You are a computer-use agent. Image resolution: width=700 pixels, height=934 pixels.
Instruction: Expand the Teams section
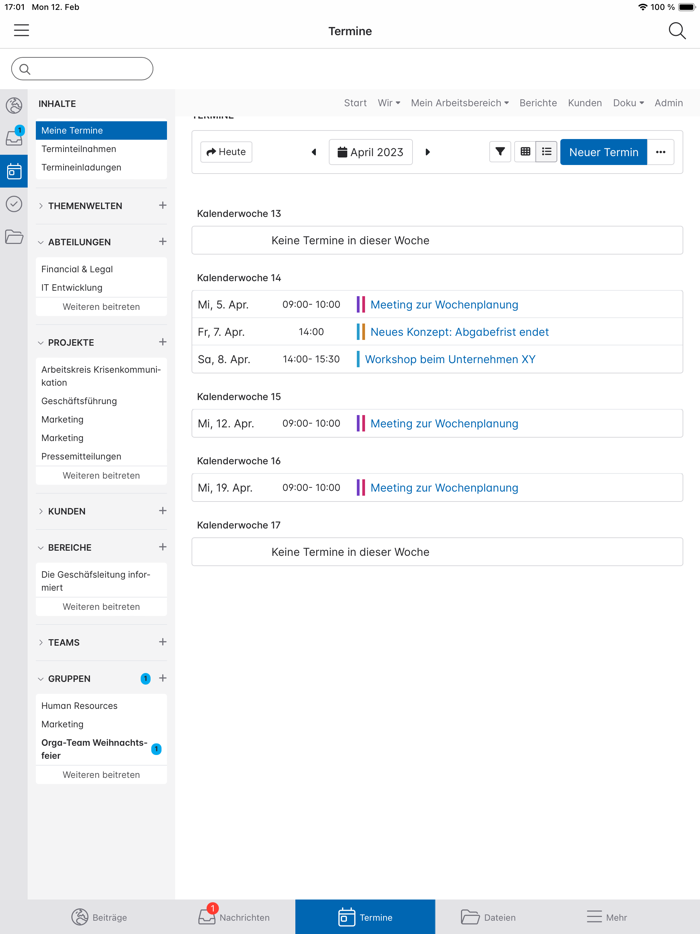coord(41,643)
